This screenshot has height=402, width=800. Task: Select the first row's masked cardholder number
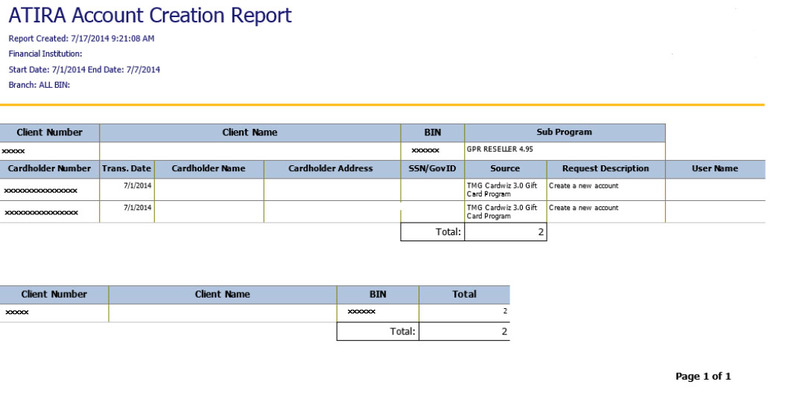41,188
